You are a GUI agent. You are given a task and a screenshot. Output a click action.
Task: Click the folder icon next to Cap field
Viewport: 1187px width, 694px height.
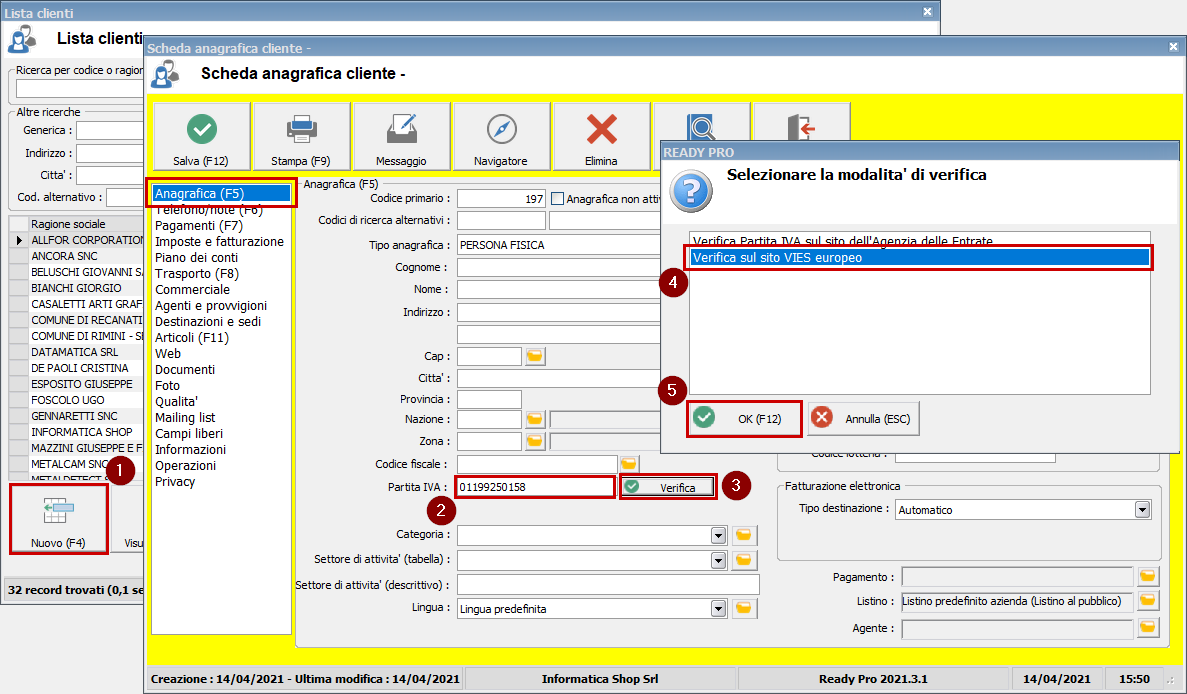pyautogui.click(x=535, y=356)
